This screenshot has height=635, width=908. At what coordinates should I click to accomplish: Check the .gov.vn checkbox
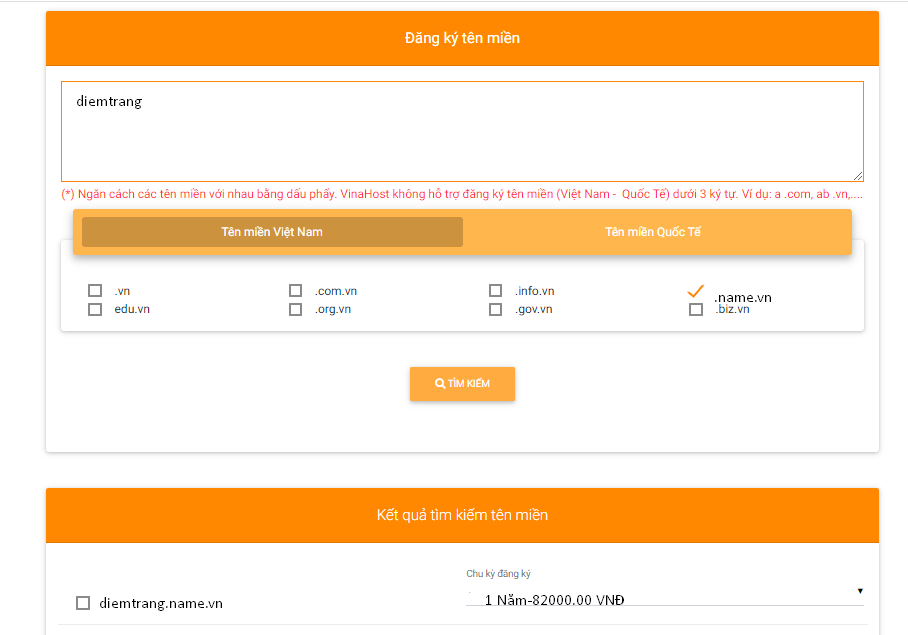coord(495,309)
